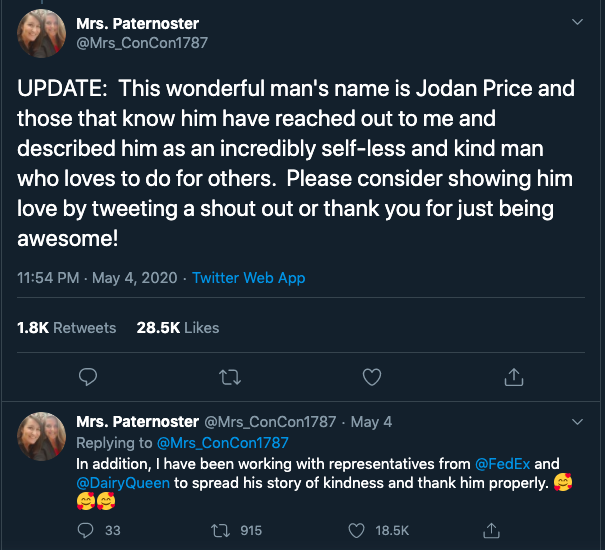Like the follow-up tweet with 18.5K likes

point(357,530)
